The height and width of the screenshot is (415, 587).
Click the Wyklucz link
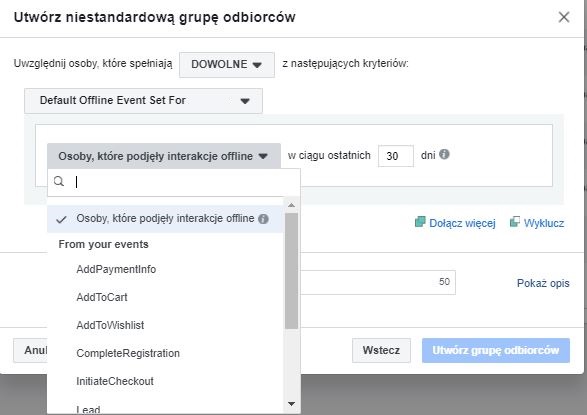tap(544, 223)
